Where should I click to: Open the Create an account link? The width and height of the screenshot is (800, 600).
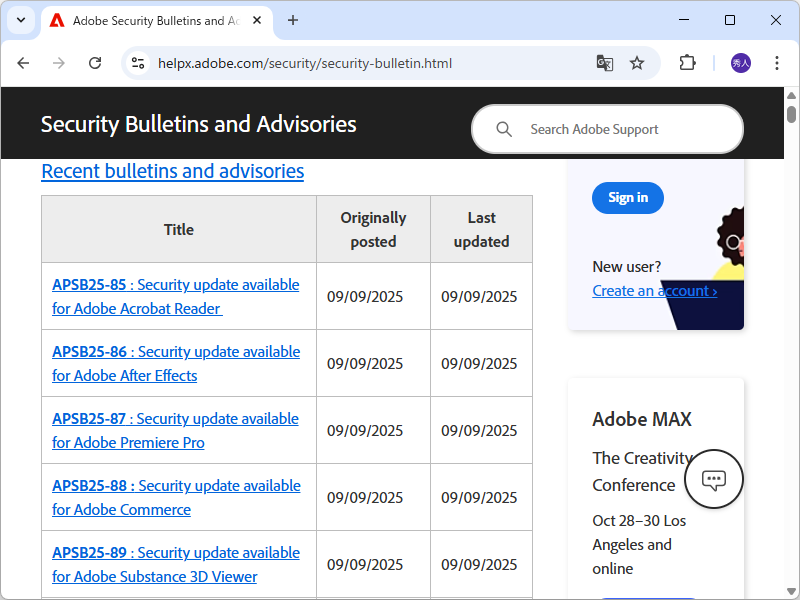coord(654,291)
